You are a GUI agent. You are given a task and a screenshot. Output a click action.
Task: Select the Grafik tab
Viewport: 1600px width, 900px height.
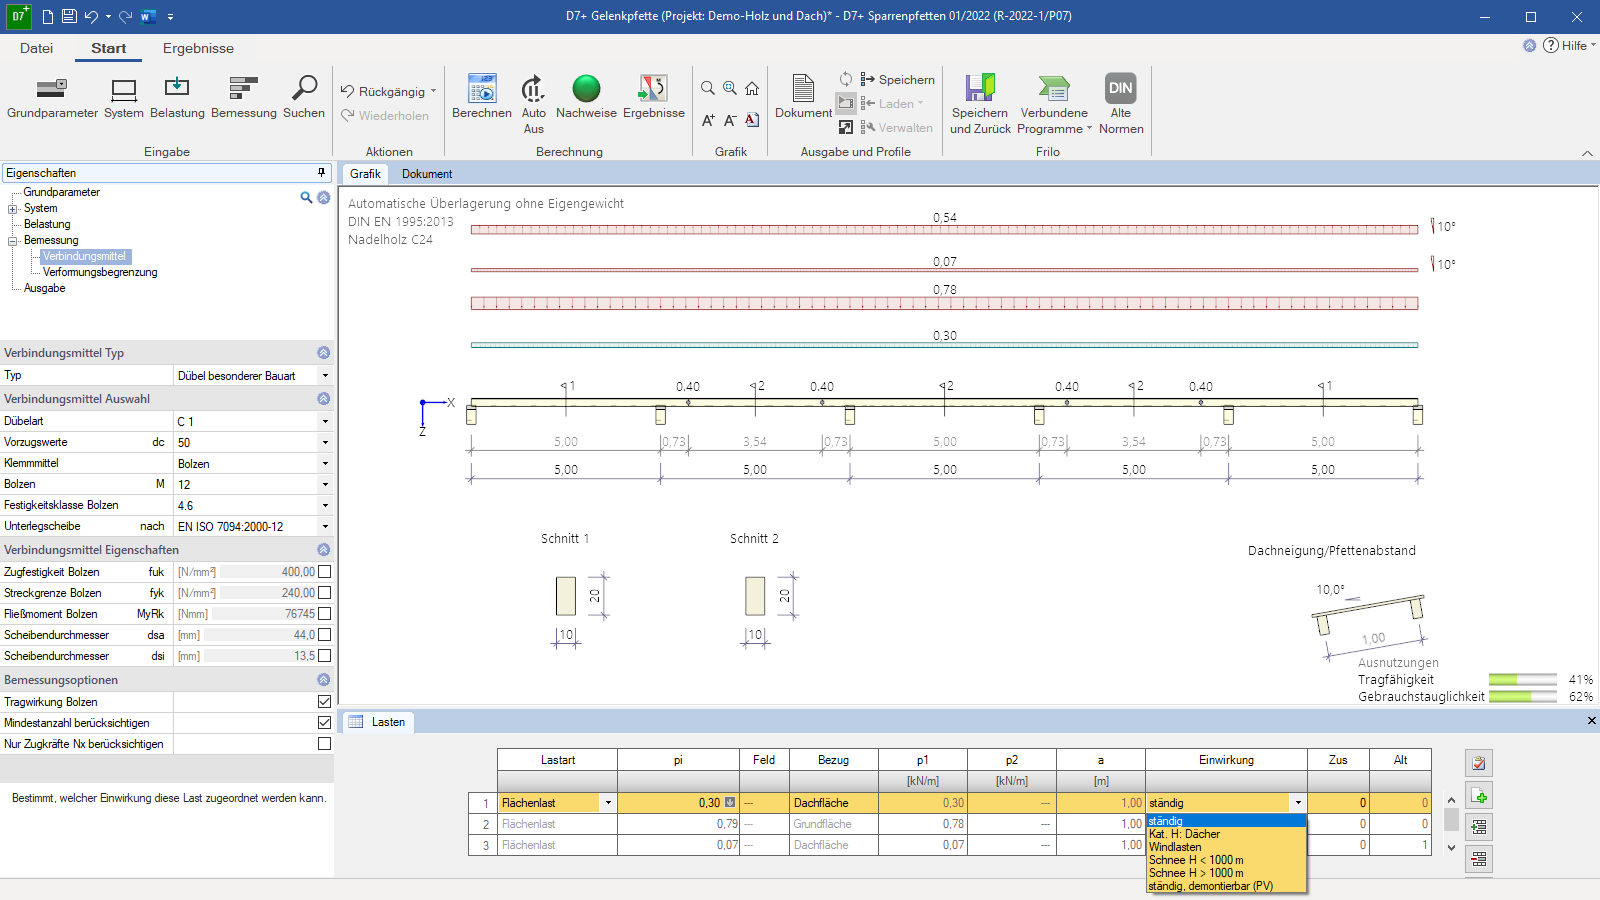365,174
